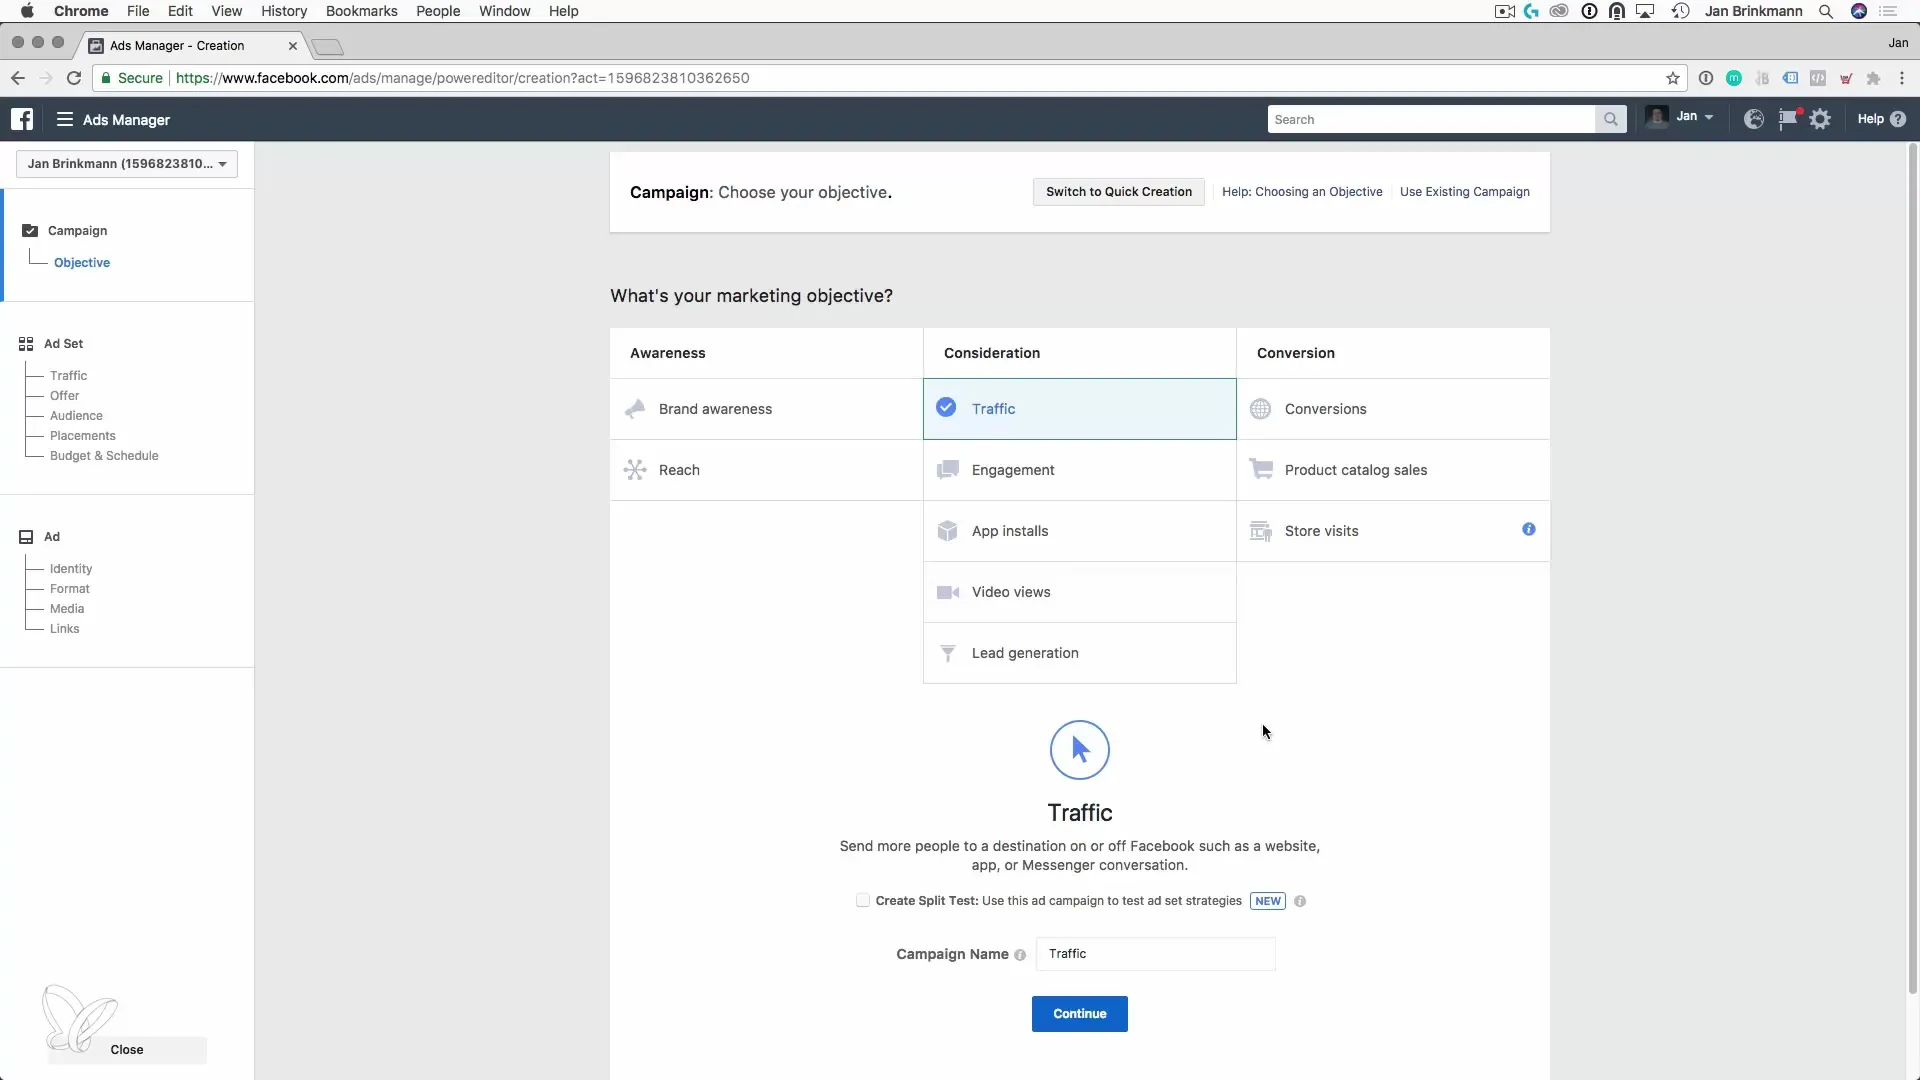Image resolution: width=1920 pixels, height=1080 pixels.
Task: Select the Store visits objective
Action: pos(1393,531)
